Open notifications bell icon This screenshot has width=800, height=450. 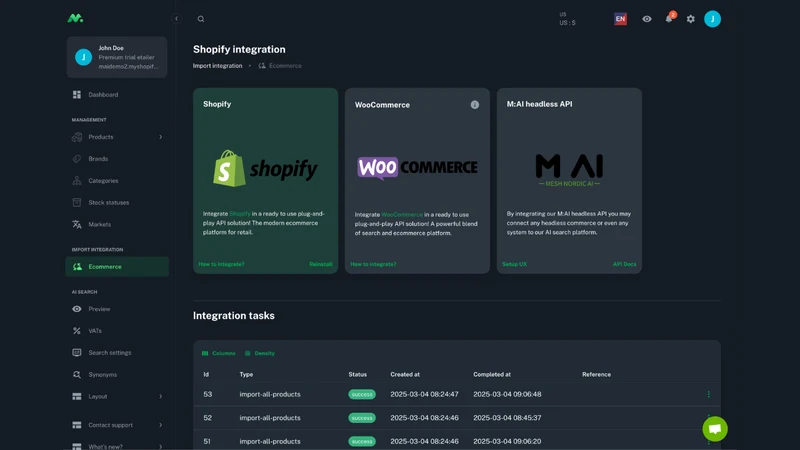(x=669, y=19)
